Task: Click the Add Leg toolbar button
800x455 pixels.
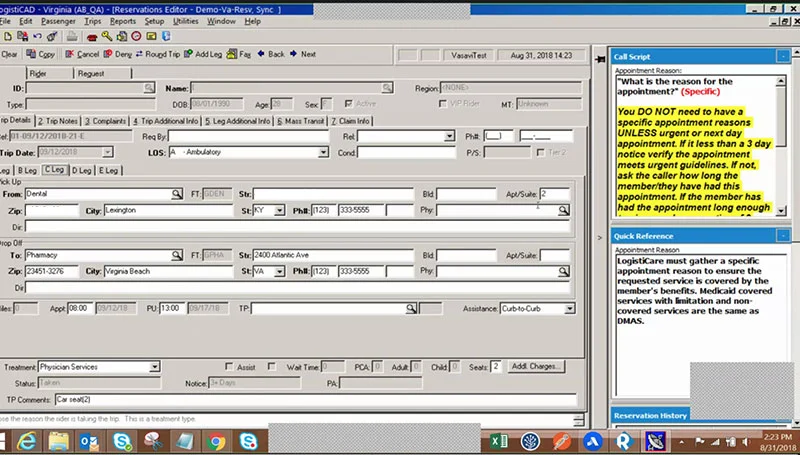Action: click(203, 54)
